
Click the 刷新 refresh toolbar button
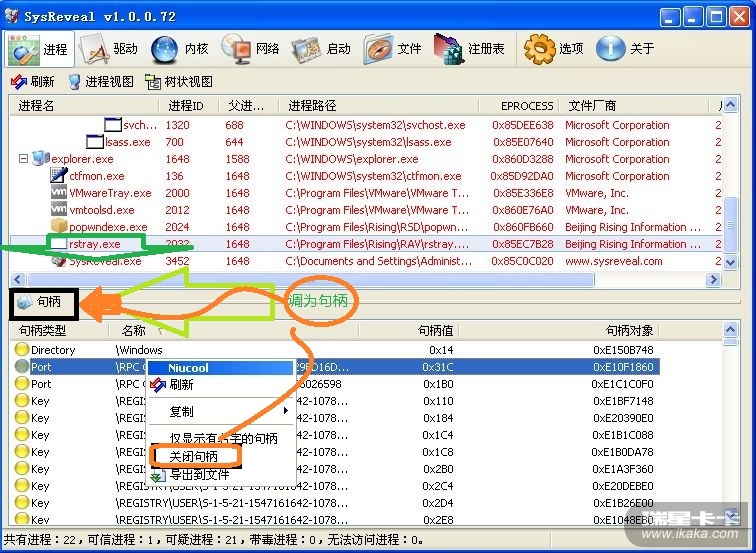click(32, 81)
